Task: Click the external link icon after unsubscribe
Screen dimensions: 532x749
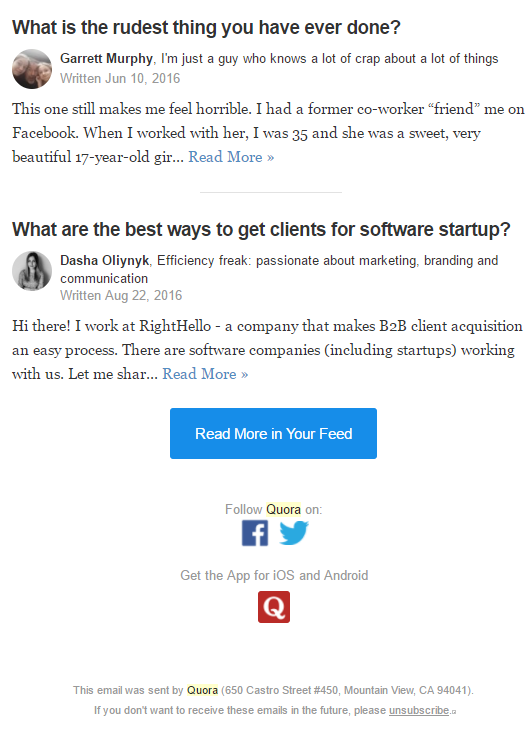Action: (x=453, y=712)
